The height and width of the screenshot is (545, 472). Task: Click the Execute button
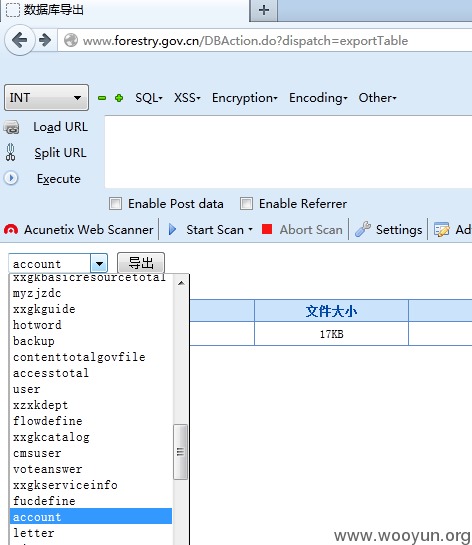point(59,179)
